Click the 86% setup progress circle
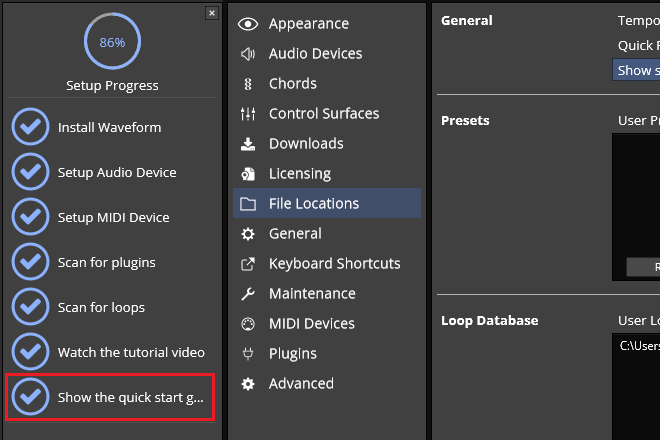The image size is (660, 440). [x=112, y=42]
